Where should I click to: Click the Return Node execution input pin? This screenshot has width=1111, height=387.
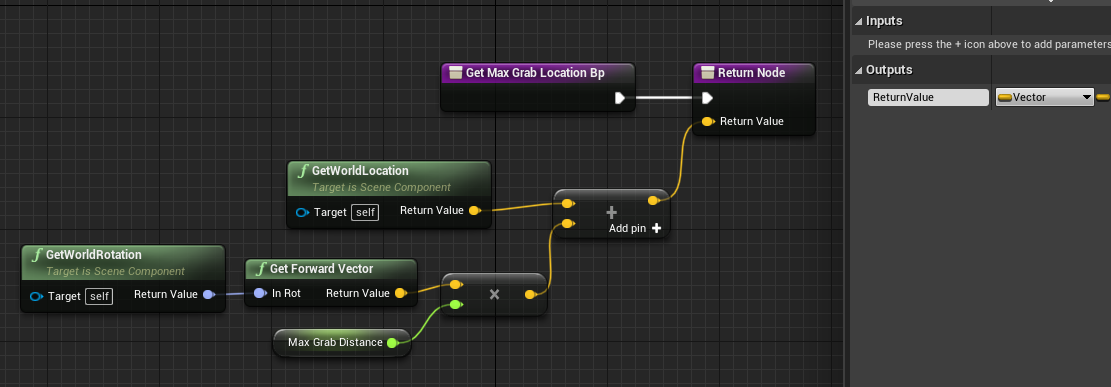click(706, 98)
